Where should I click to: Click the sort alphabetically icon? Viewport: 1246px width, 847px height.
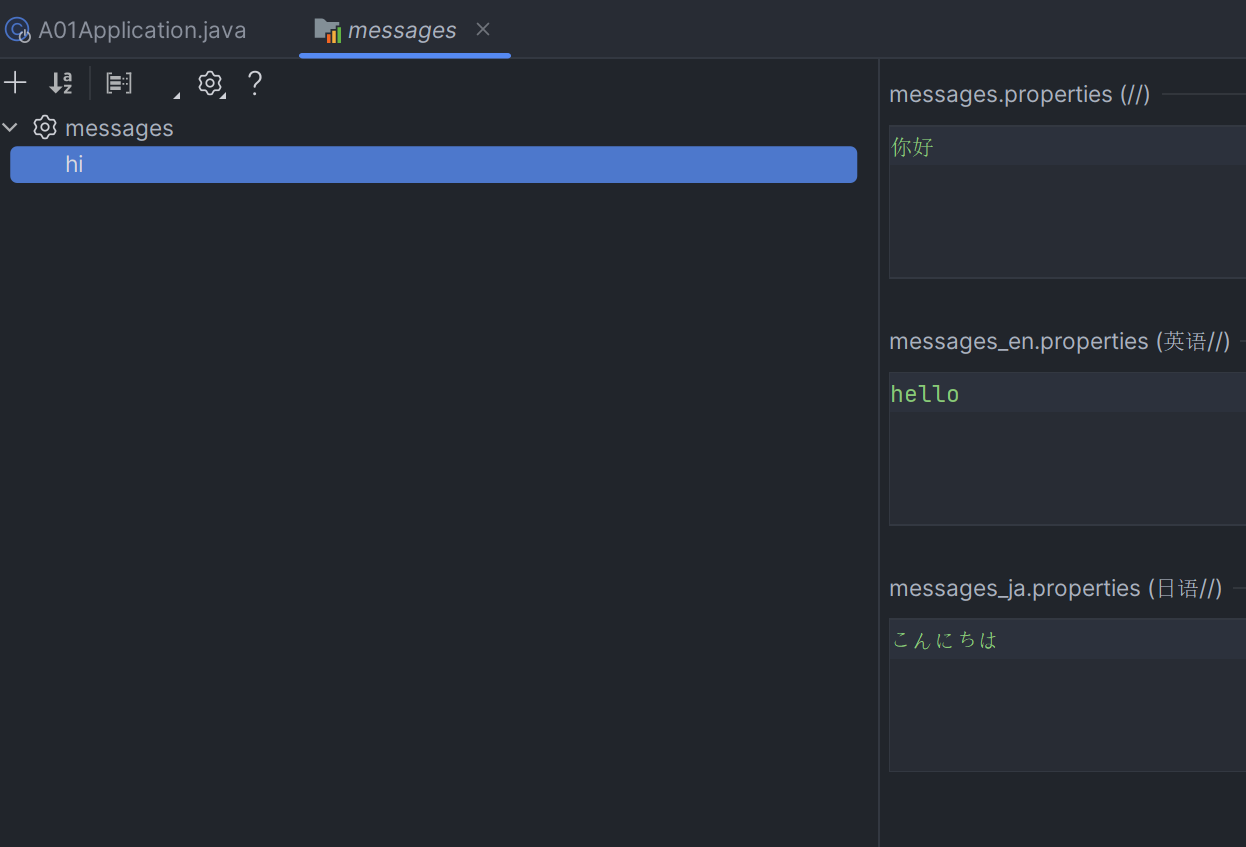pos(61,83)
